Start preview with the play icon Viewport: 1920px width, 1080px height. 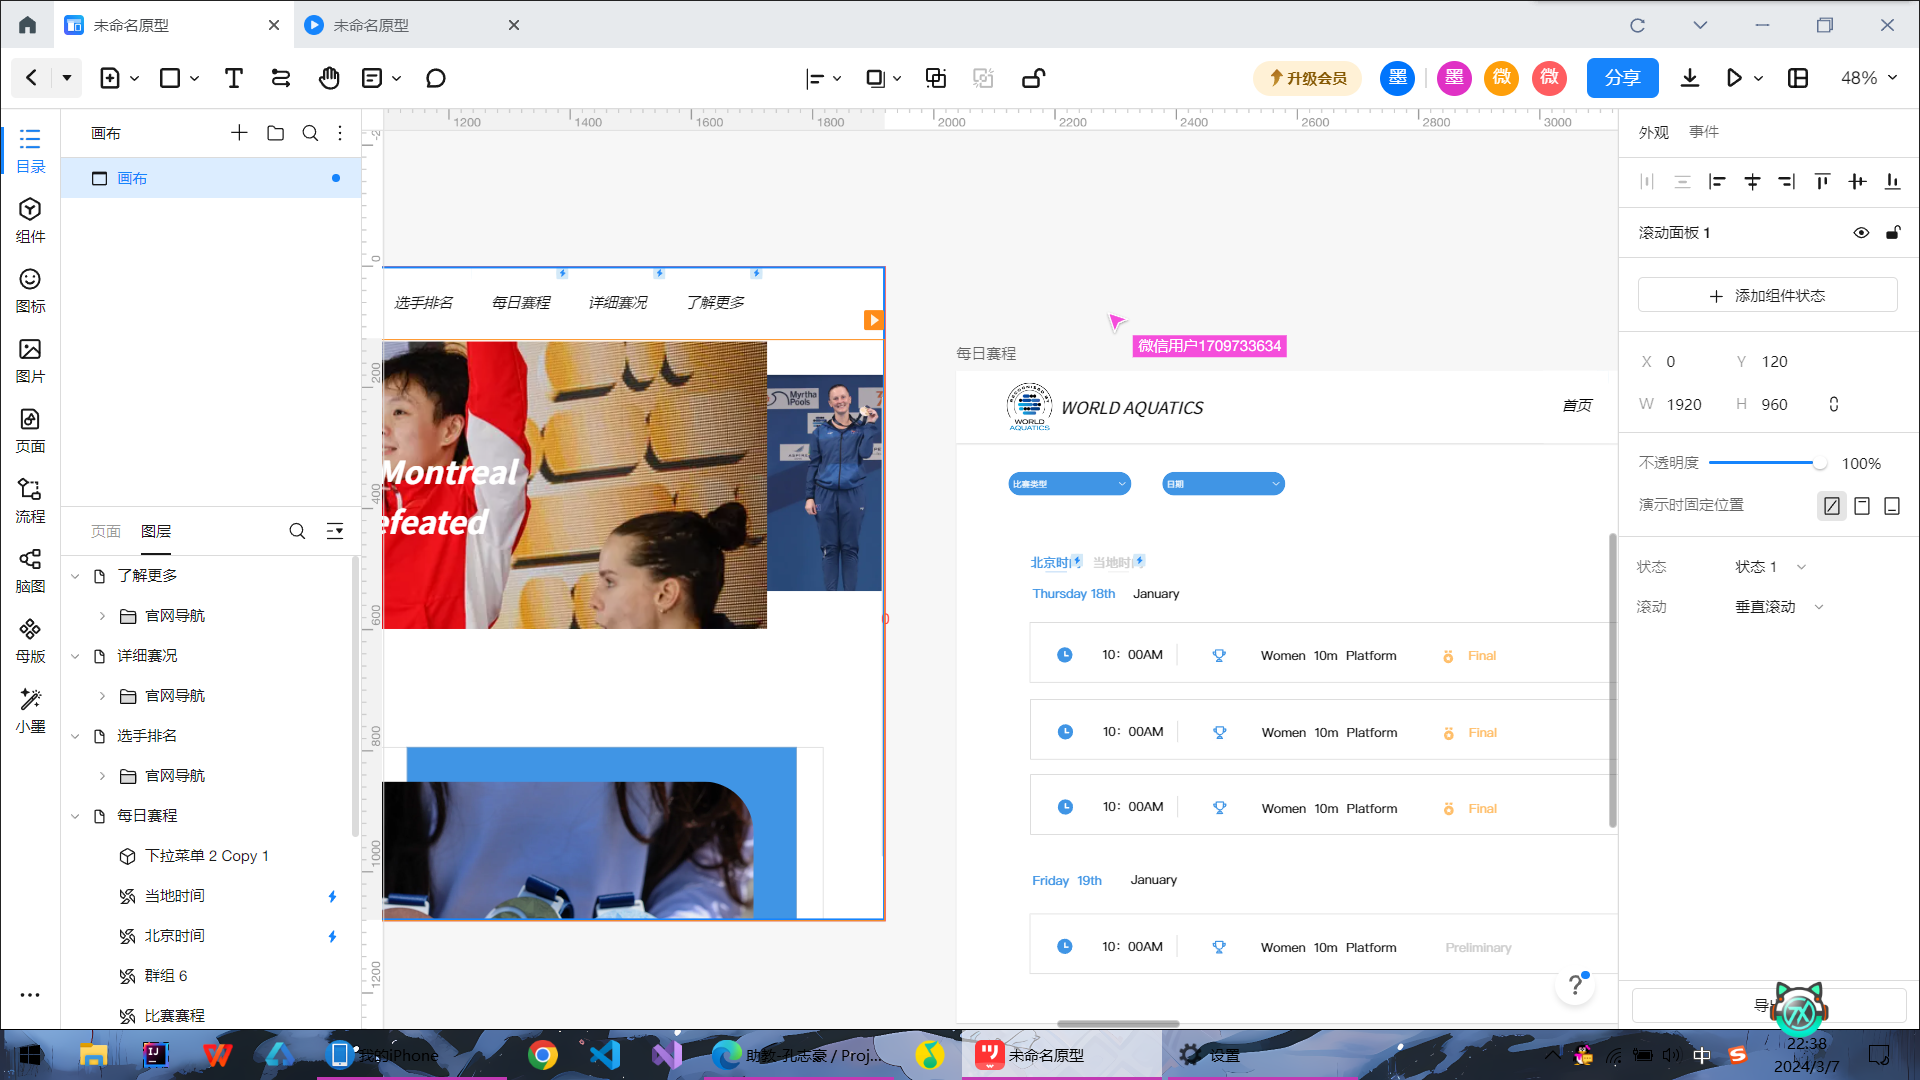[1735, 78]
